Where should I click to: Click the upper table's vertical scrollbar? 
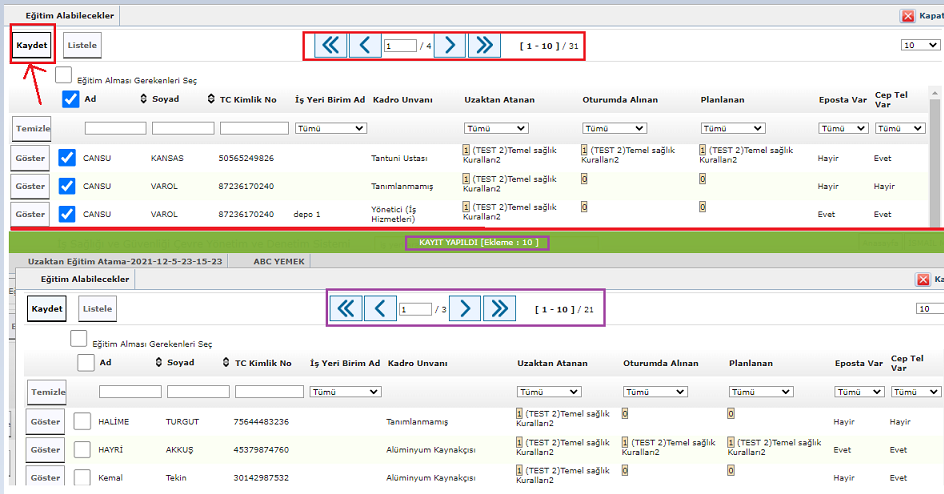tap(935, 160)
